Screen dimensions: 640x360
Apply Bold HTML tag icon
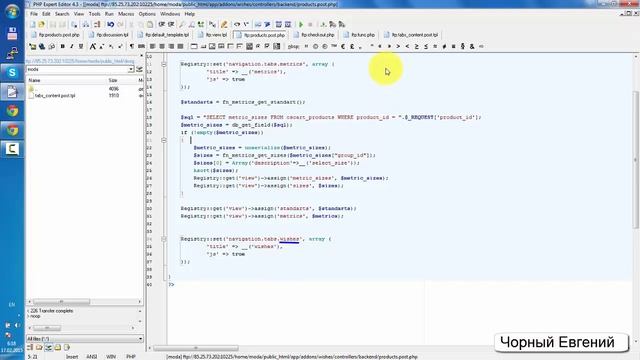(x=62, y=47)
